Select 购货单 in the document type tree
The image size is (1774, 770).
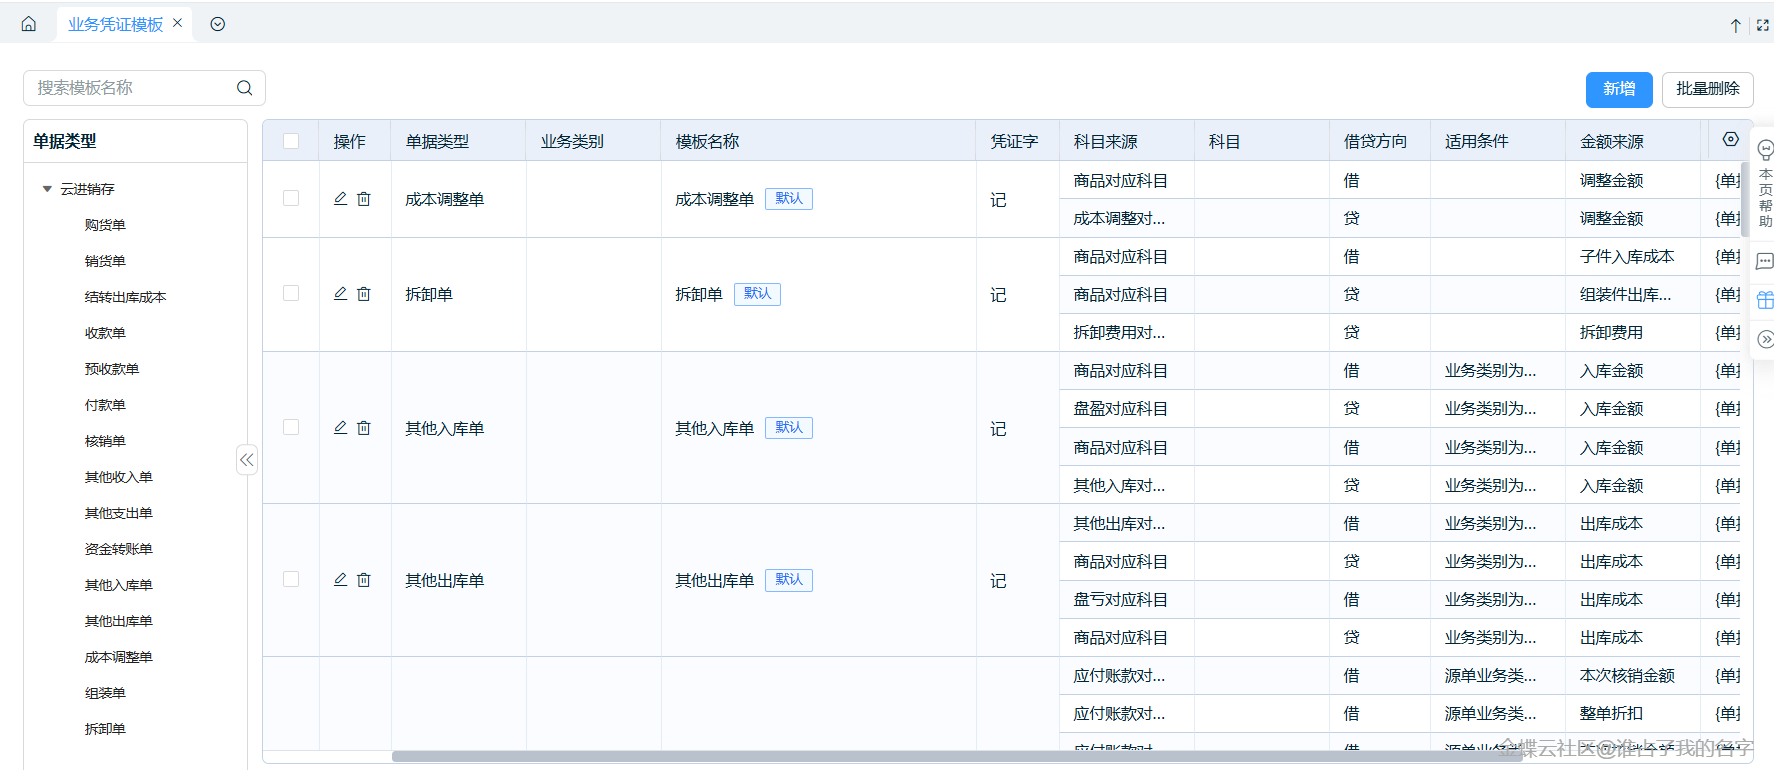[x=105, y=225]
